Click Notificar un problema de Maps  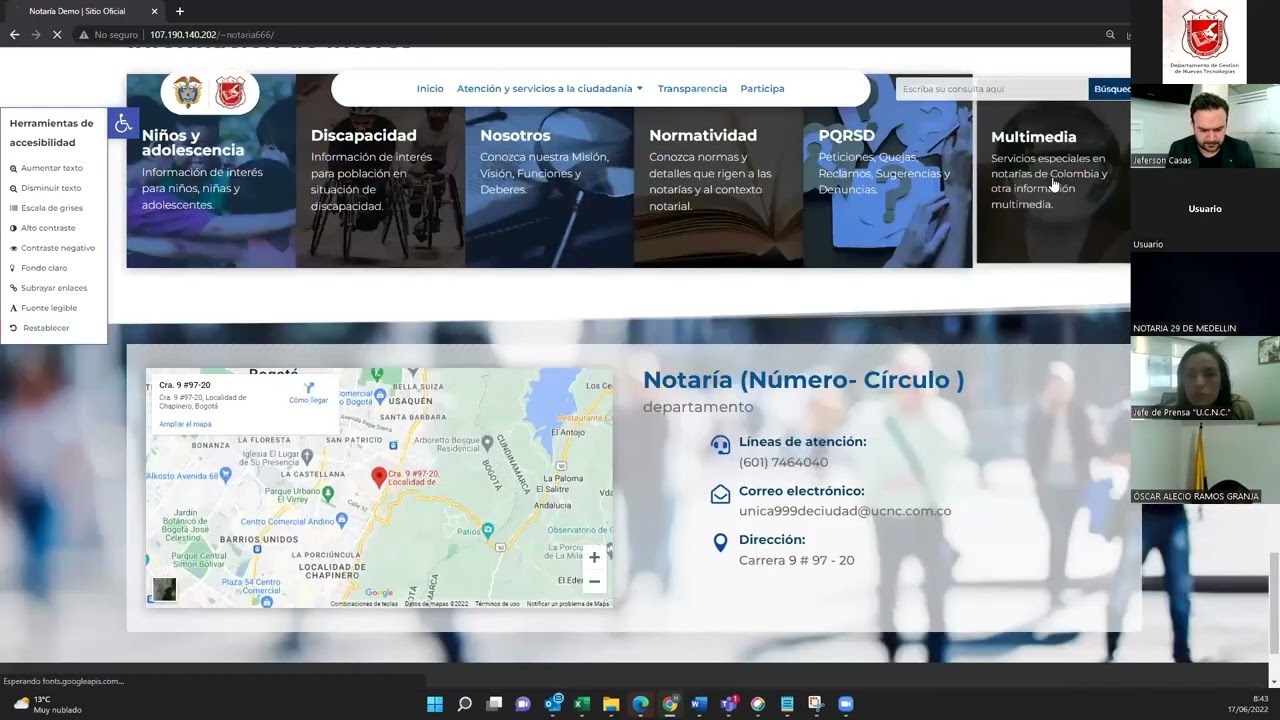pyautogui.click(x=568, y=604)
